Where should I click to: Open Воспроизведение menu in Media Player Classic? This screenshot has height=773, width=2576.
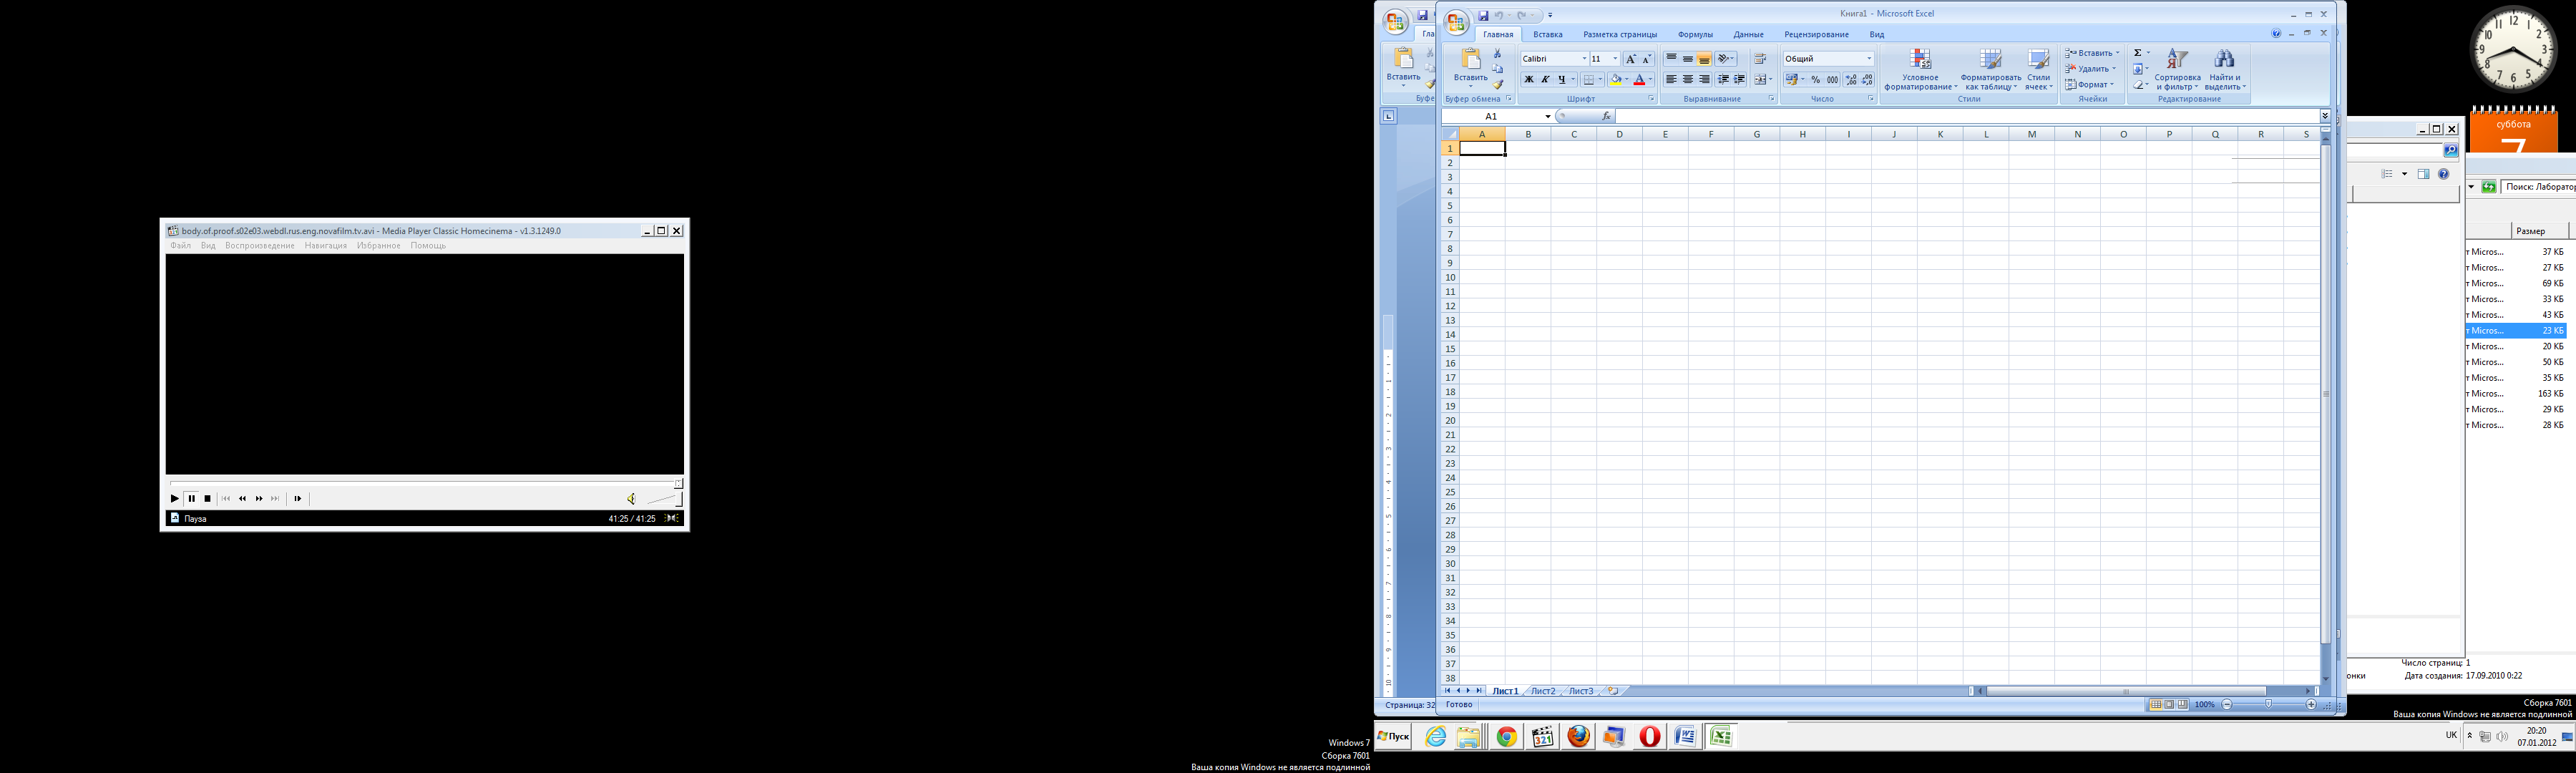coord(260,246)
